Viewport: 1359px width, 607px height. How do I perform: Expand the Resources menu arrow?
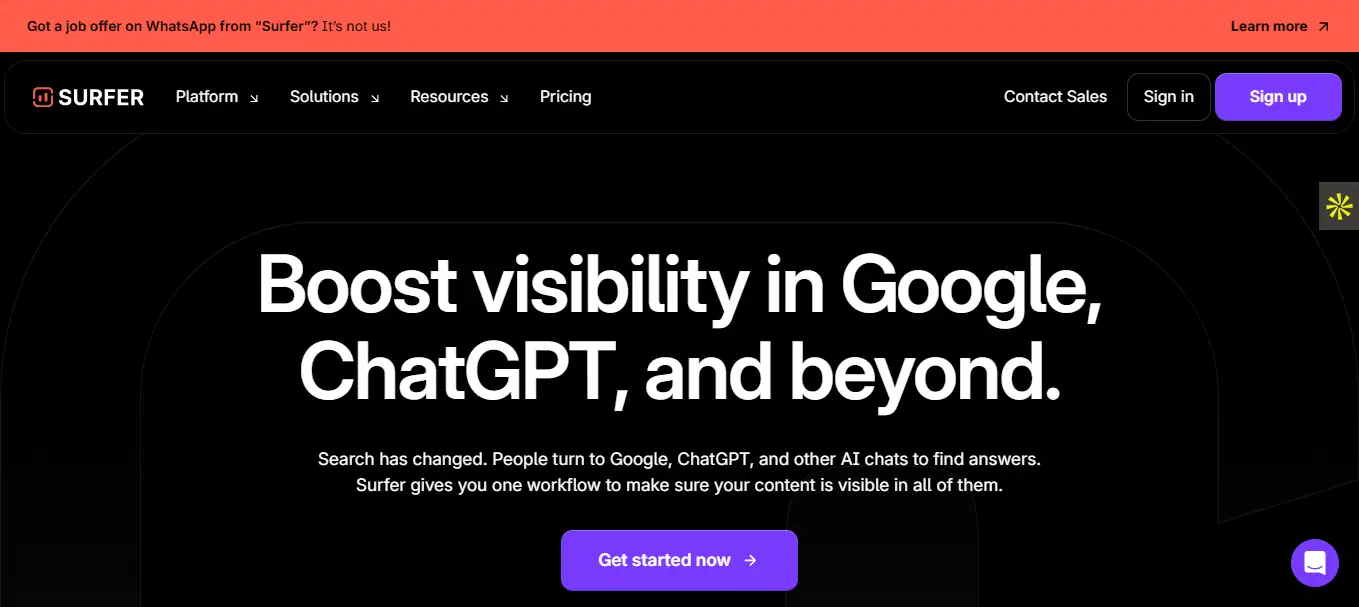click(504, 98)
